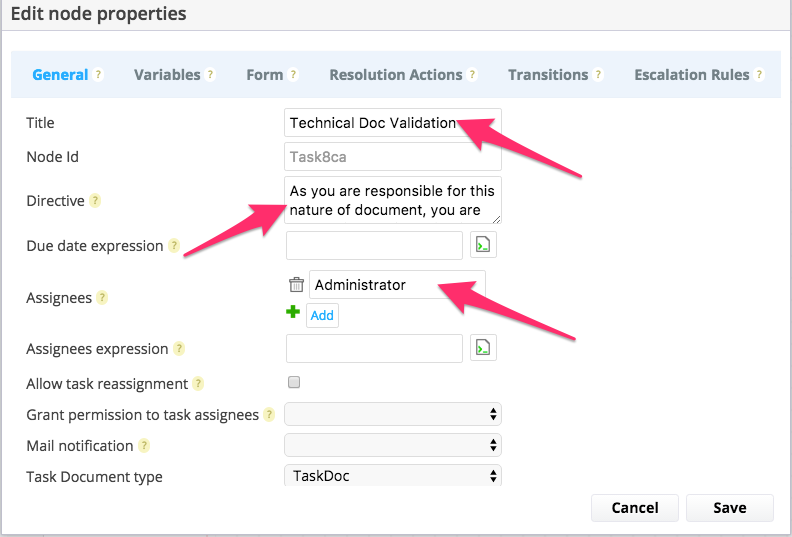This screenshot has height=537, width=792.
Task: Show help icon next to Directive
Action: [x=95, y=201]
